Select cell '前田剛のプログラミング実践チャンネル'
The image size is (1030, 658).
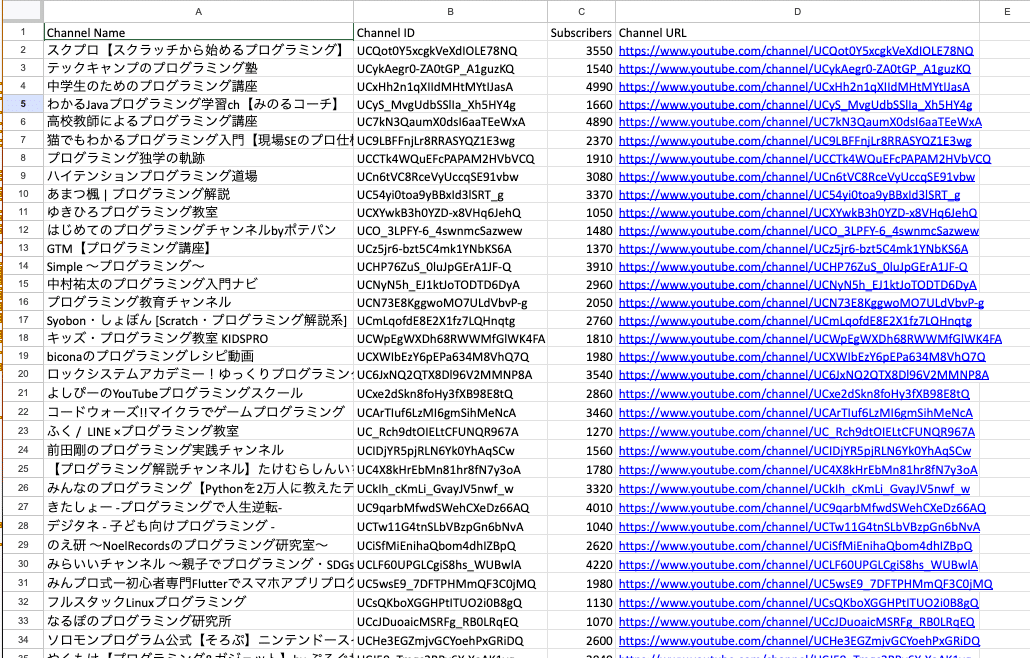coord(198,450)
